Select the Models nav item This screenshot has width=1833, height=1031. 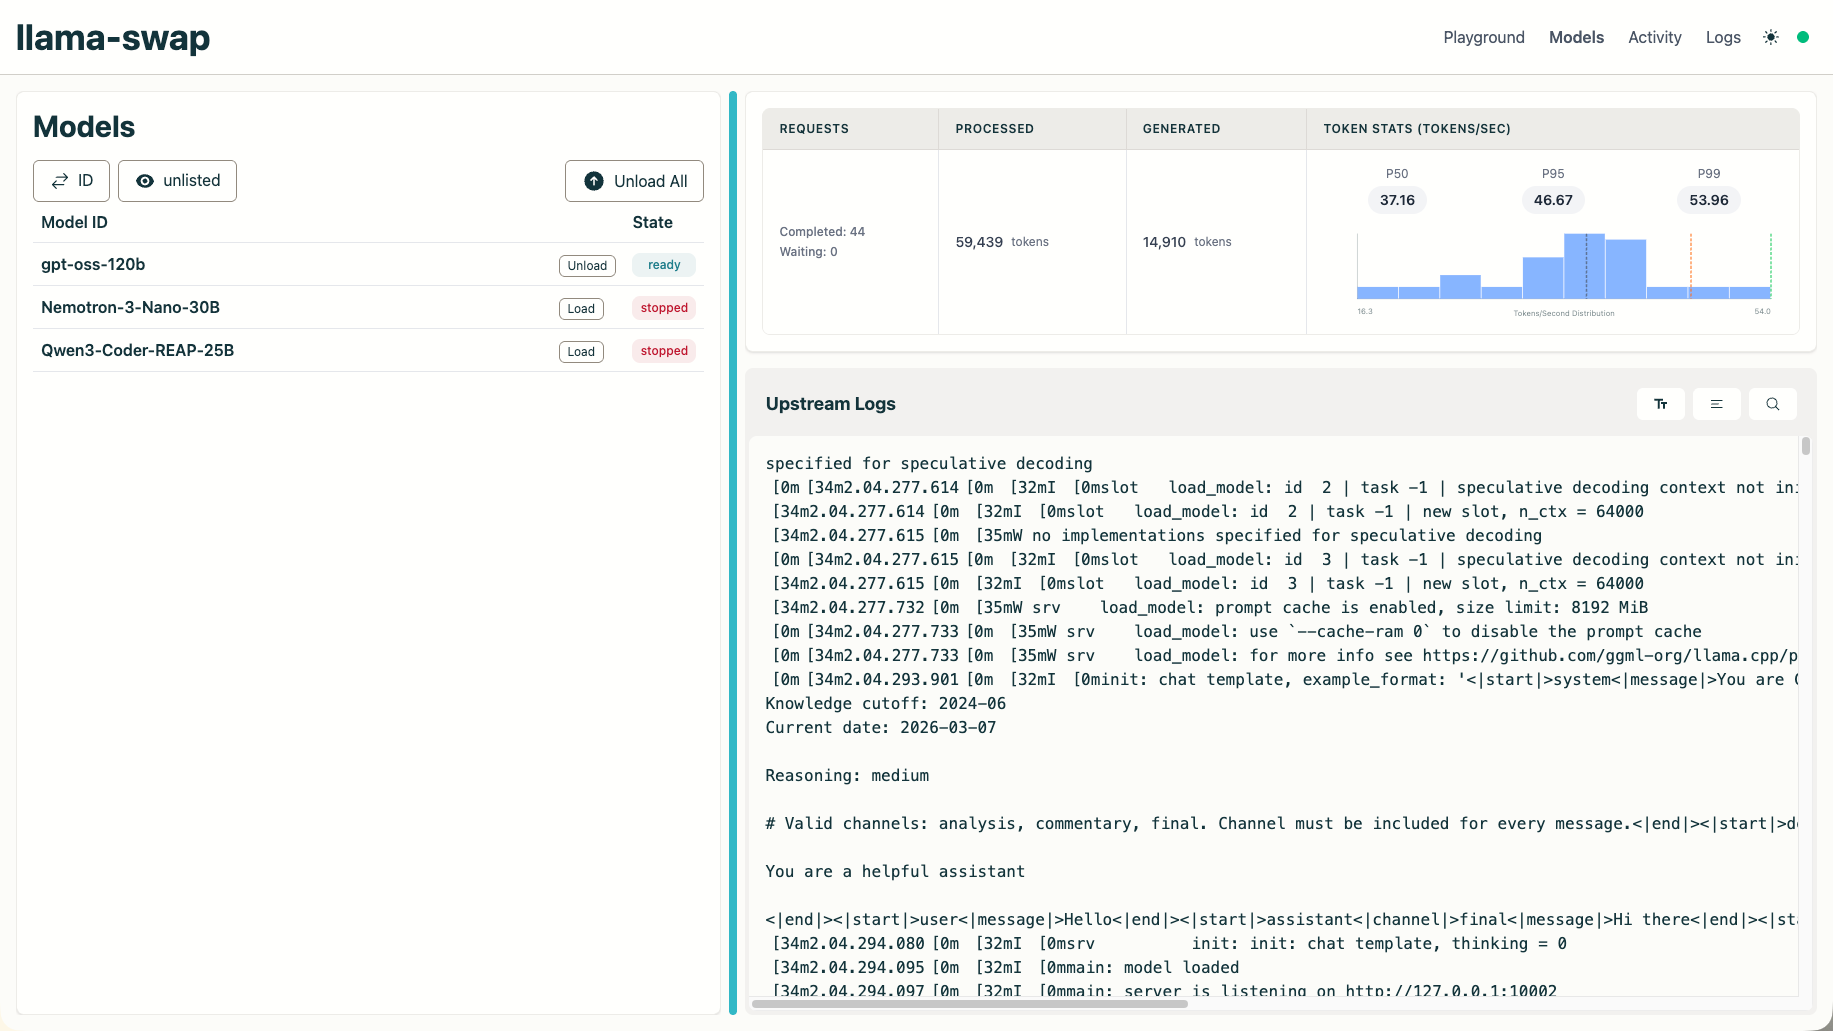coord(1576,37)
